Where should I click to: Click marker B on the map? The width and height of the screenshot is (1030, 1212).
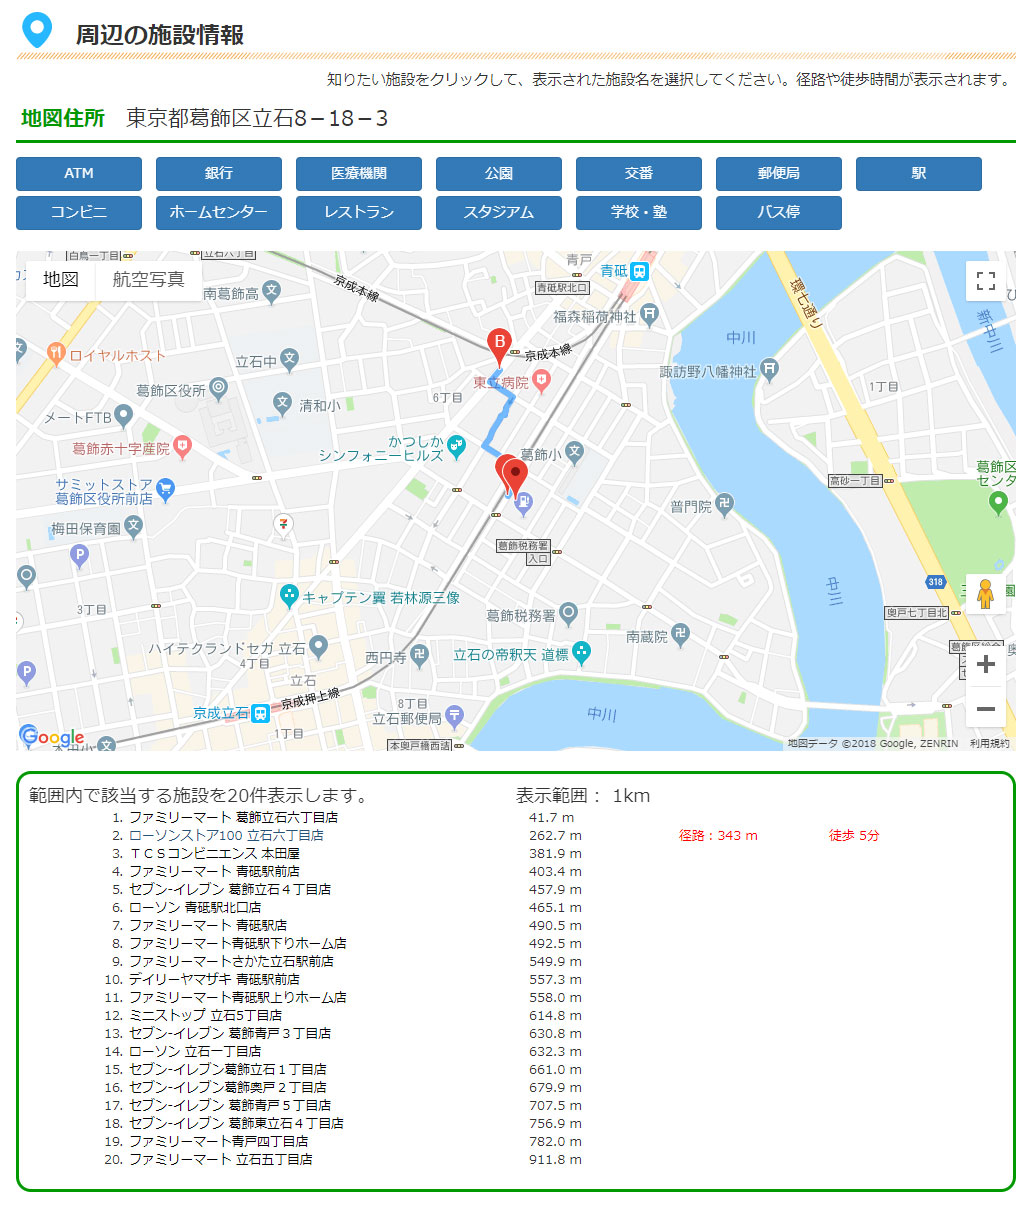point(499,341)
